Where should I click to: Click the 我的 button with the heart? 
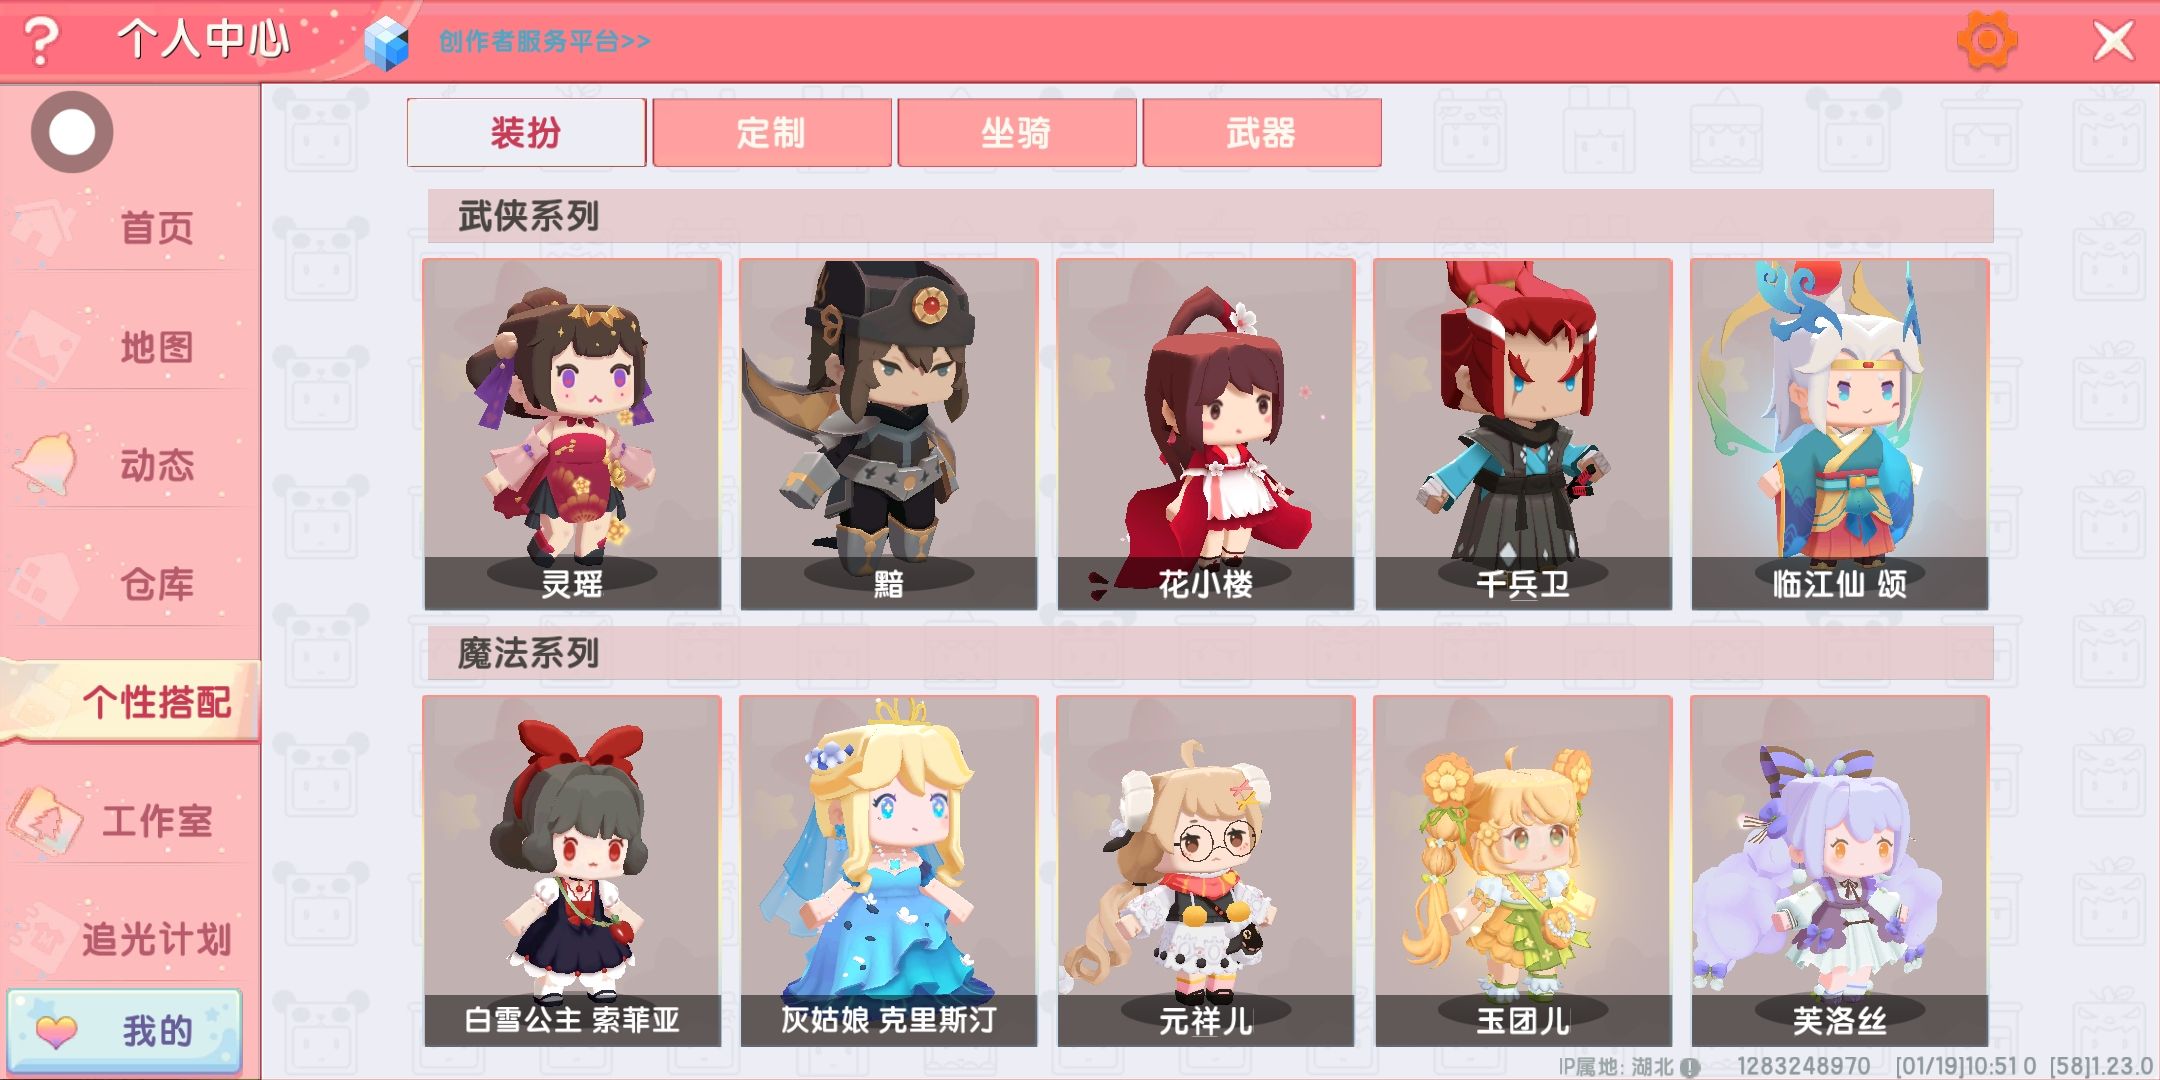[x=125, y=1031]
